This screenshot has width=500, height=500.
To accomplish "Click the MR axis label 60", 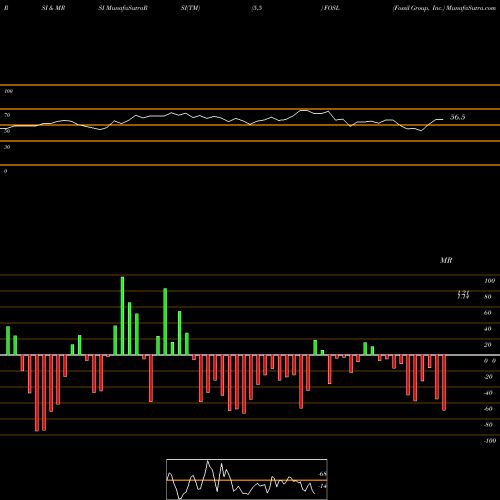I will pos(488,313).
